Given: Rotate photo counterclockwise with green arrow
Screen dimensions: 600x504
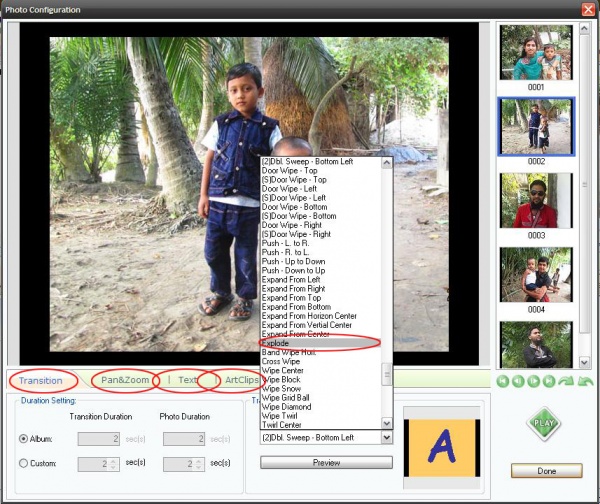Looking at the screenshot, I should pos(585,381).
